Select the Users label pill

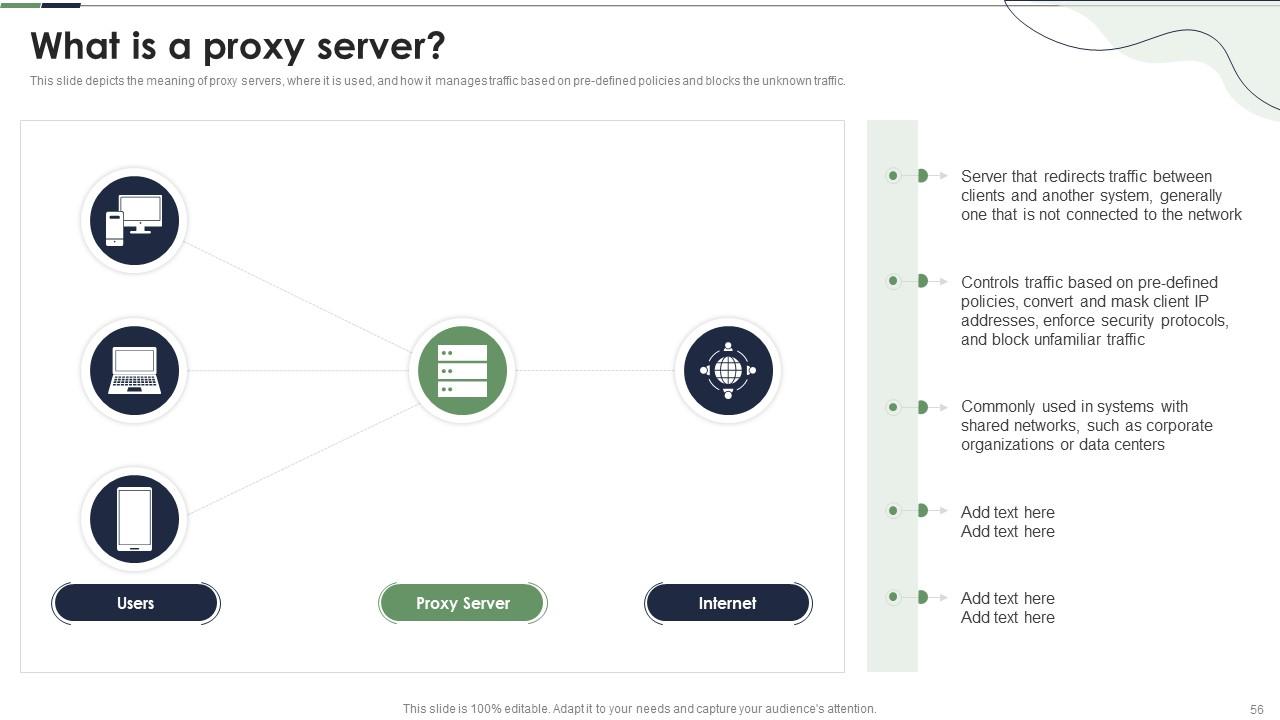[135, 603]
